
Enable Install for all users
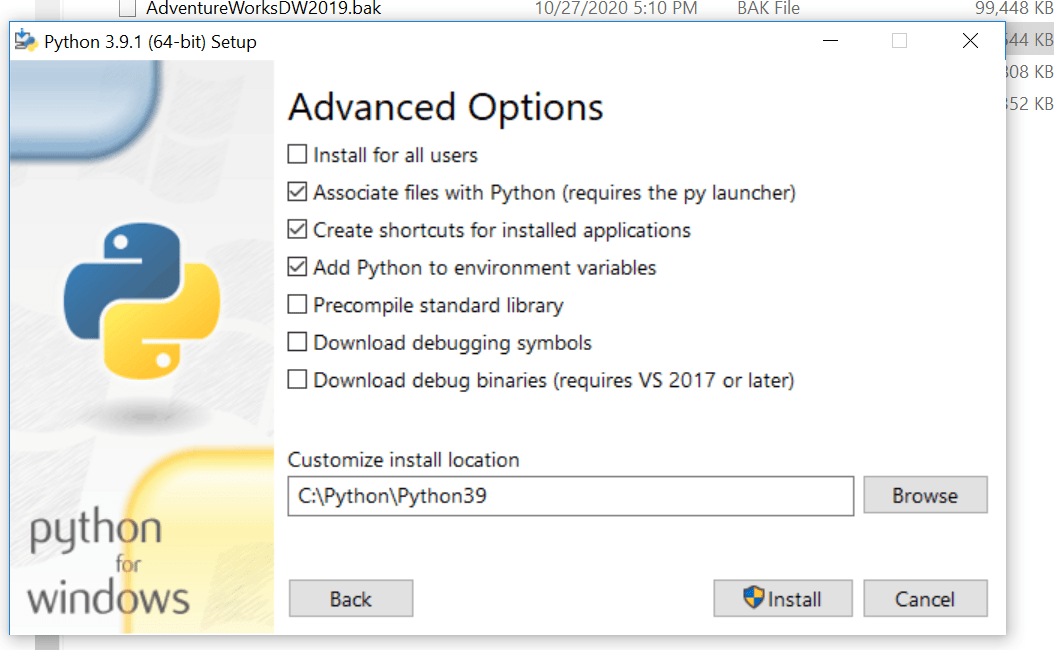(x=297, y=155)
